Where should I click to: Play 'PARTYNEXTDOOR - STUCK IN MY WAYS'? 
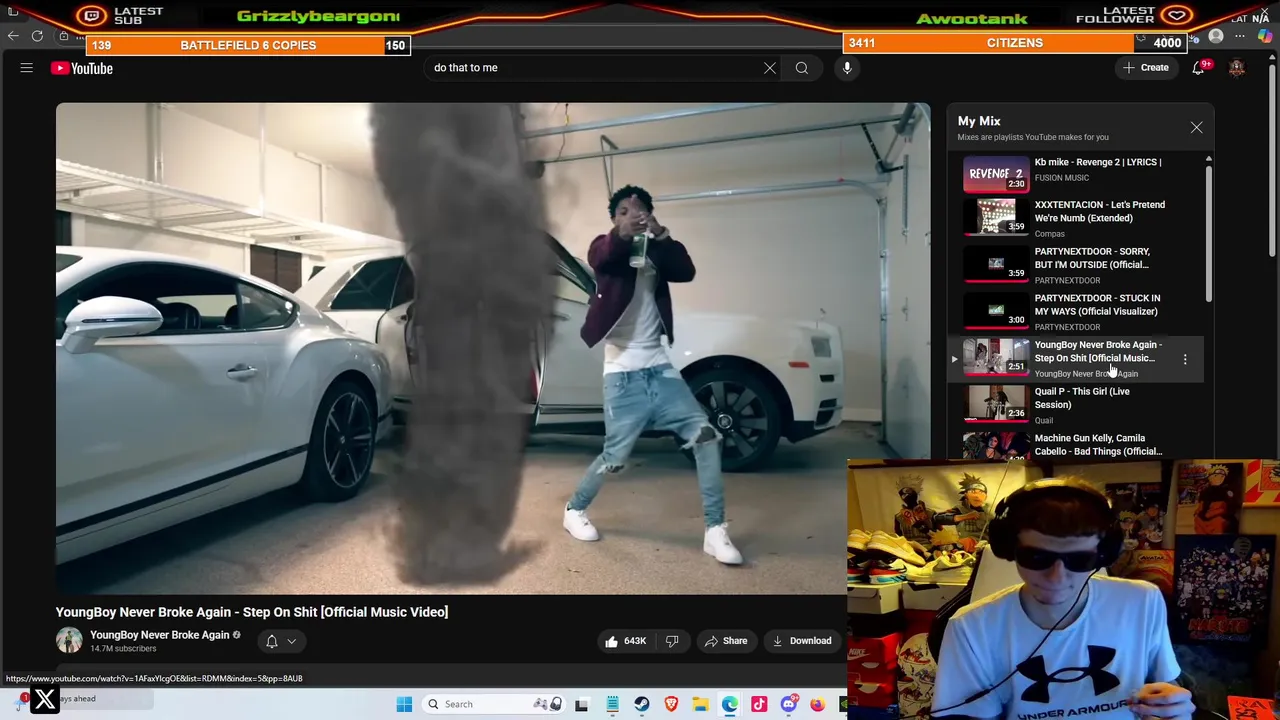point(1097,305)
